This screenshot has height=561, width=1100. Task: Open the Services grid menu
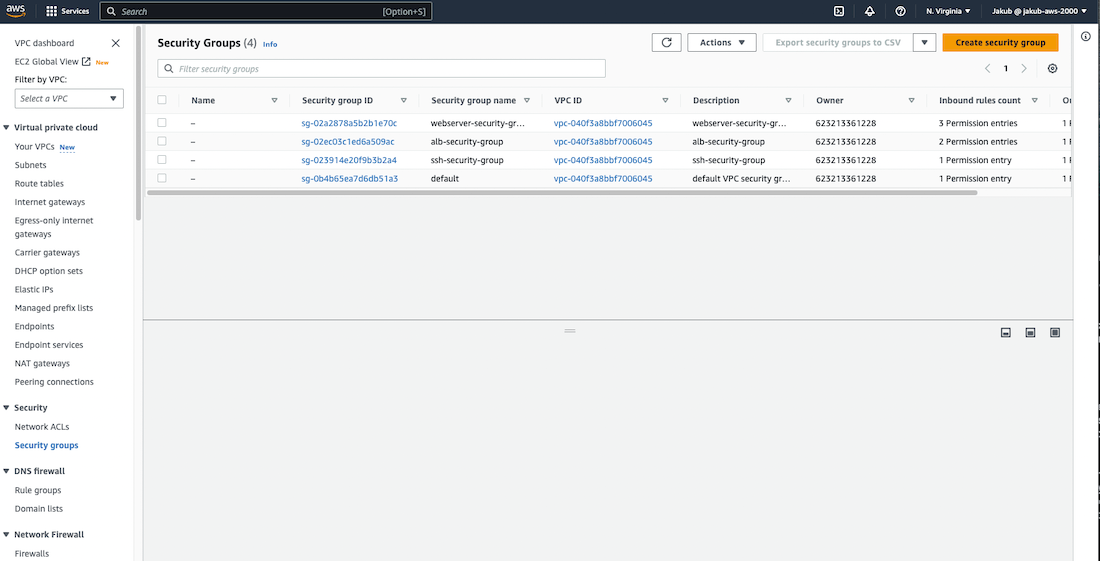(52, 11)
